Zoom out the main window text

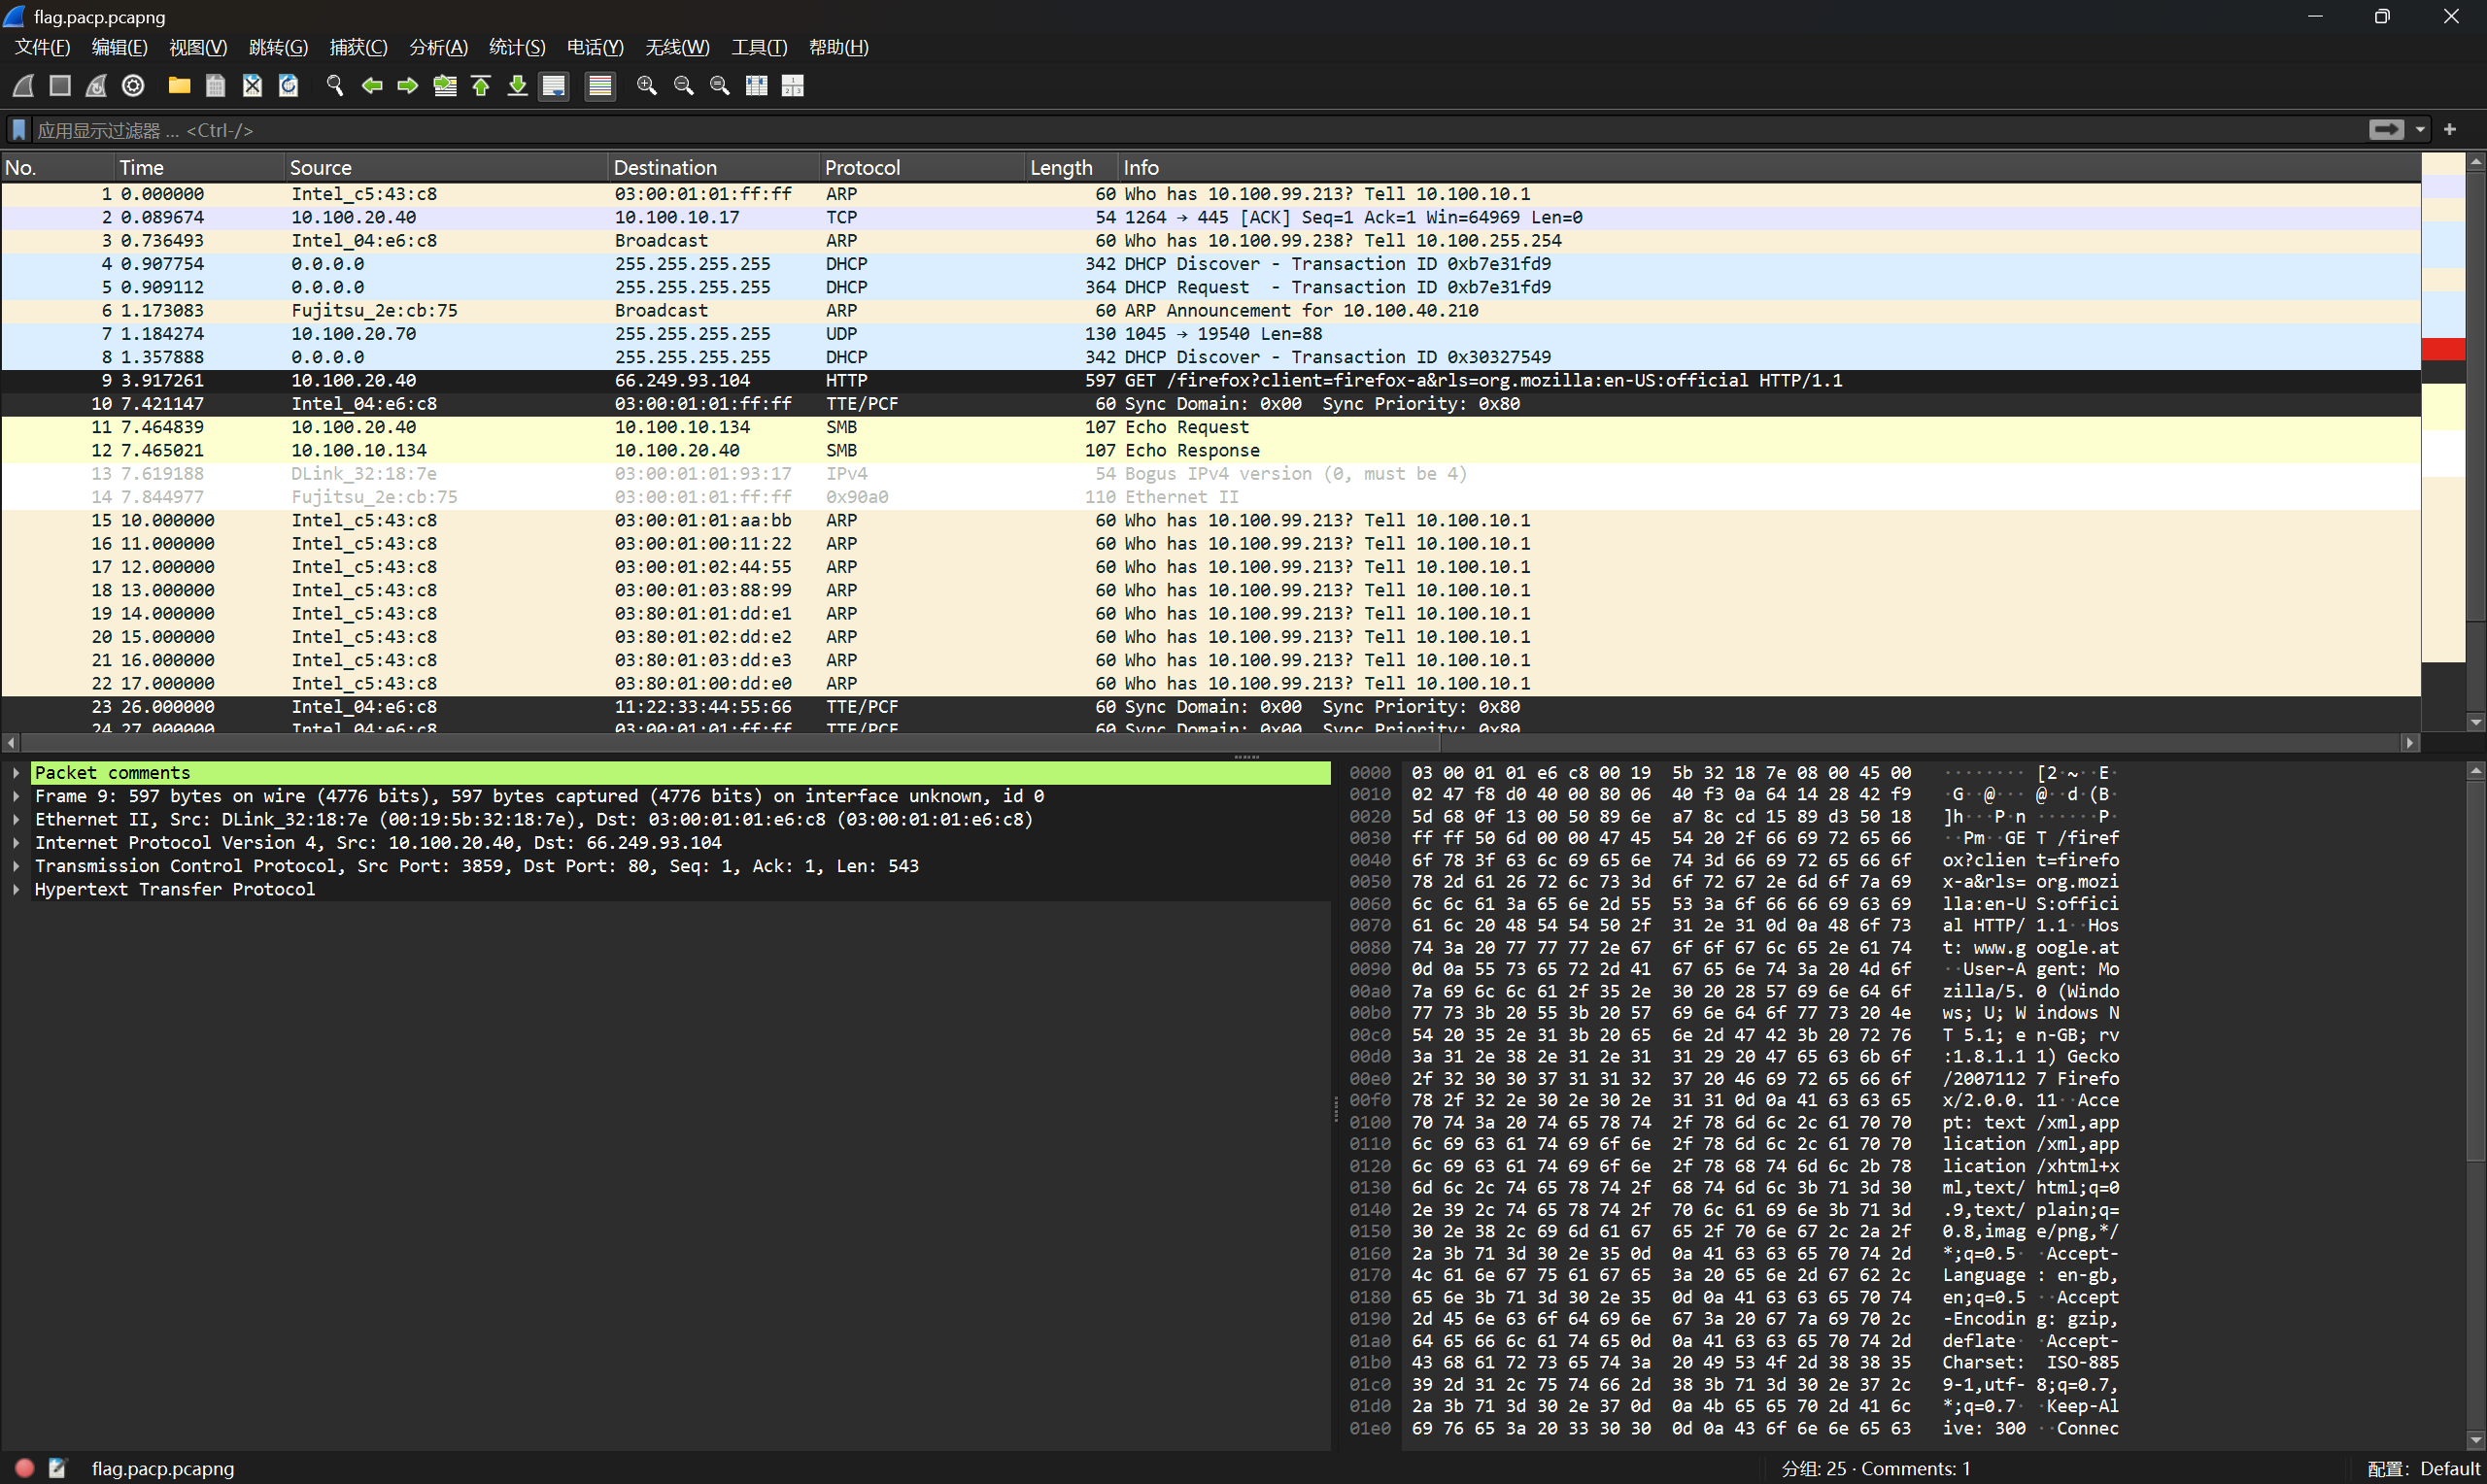tap(684, 86)
